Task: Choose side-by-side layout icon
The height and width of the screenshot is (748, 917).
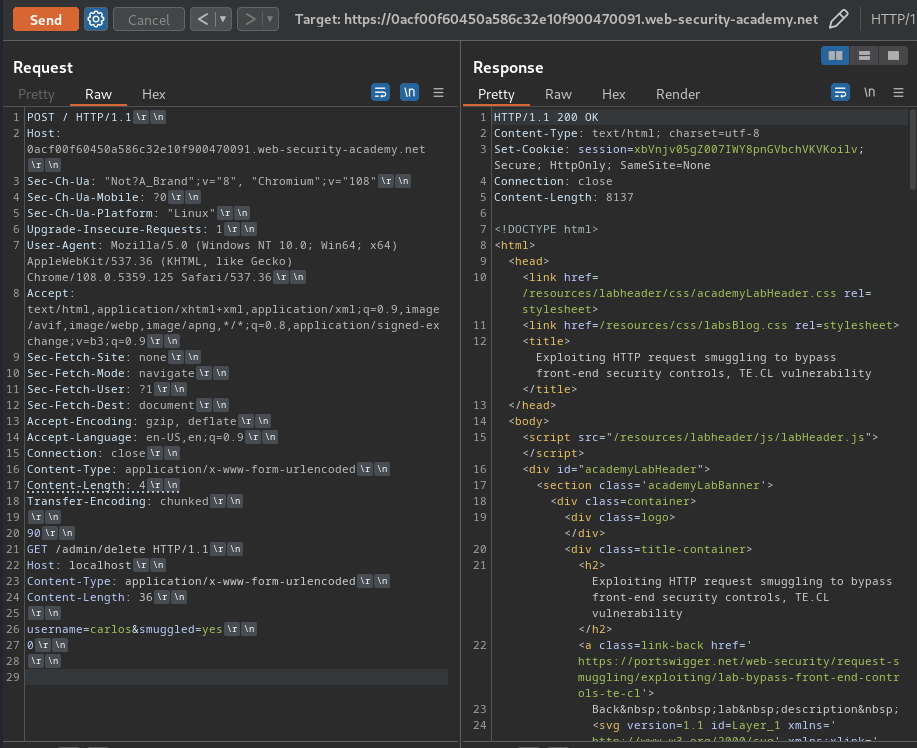Action: (835, 56)
